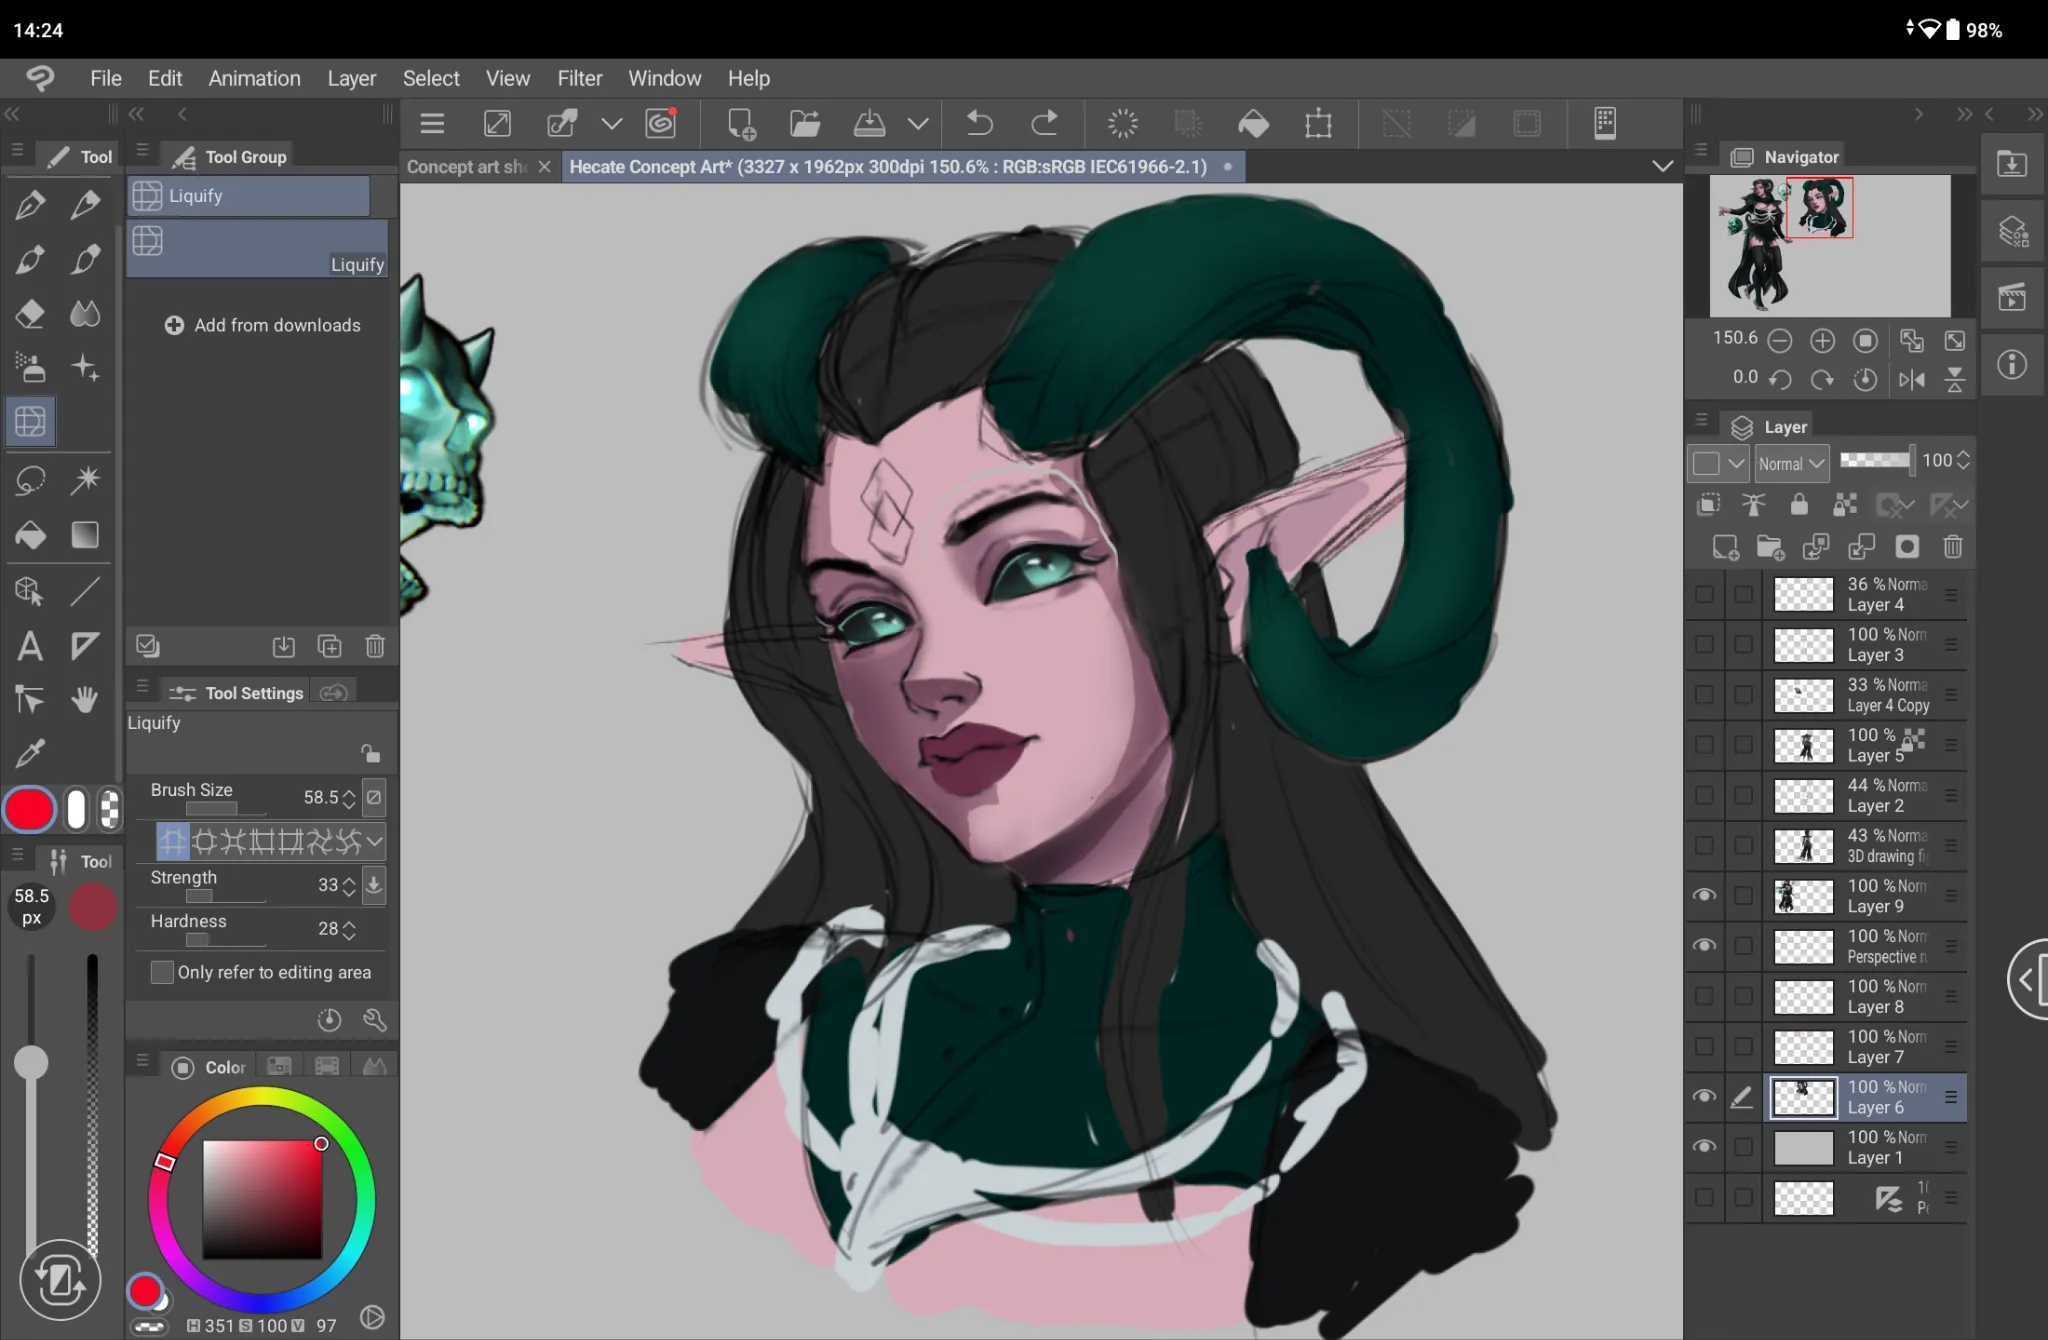Open the dropdown arrow beside the Save icon
Image resolution: width=2048 pixels, height=1340 pixels.
click(x=918, y=124)
